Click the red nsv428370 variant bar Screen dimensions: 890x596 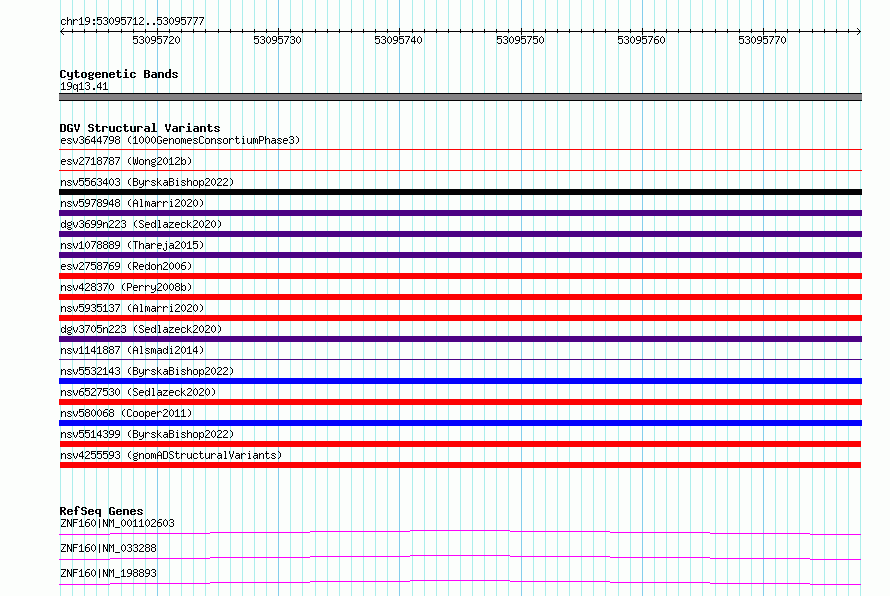(460, 297)
